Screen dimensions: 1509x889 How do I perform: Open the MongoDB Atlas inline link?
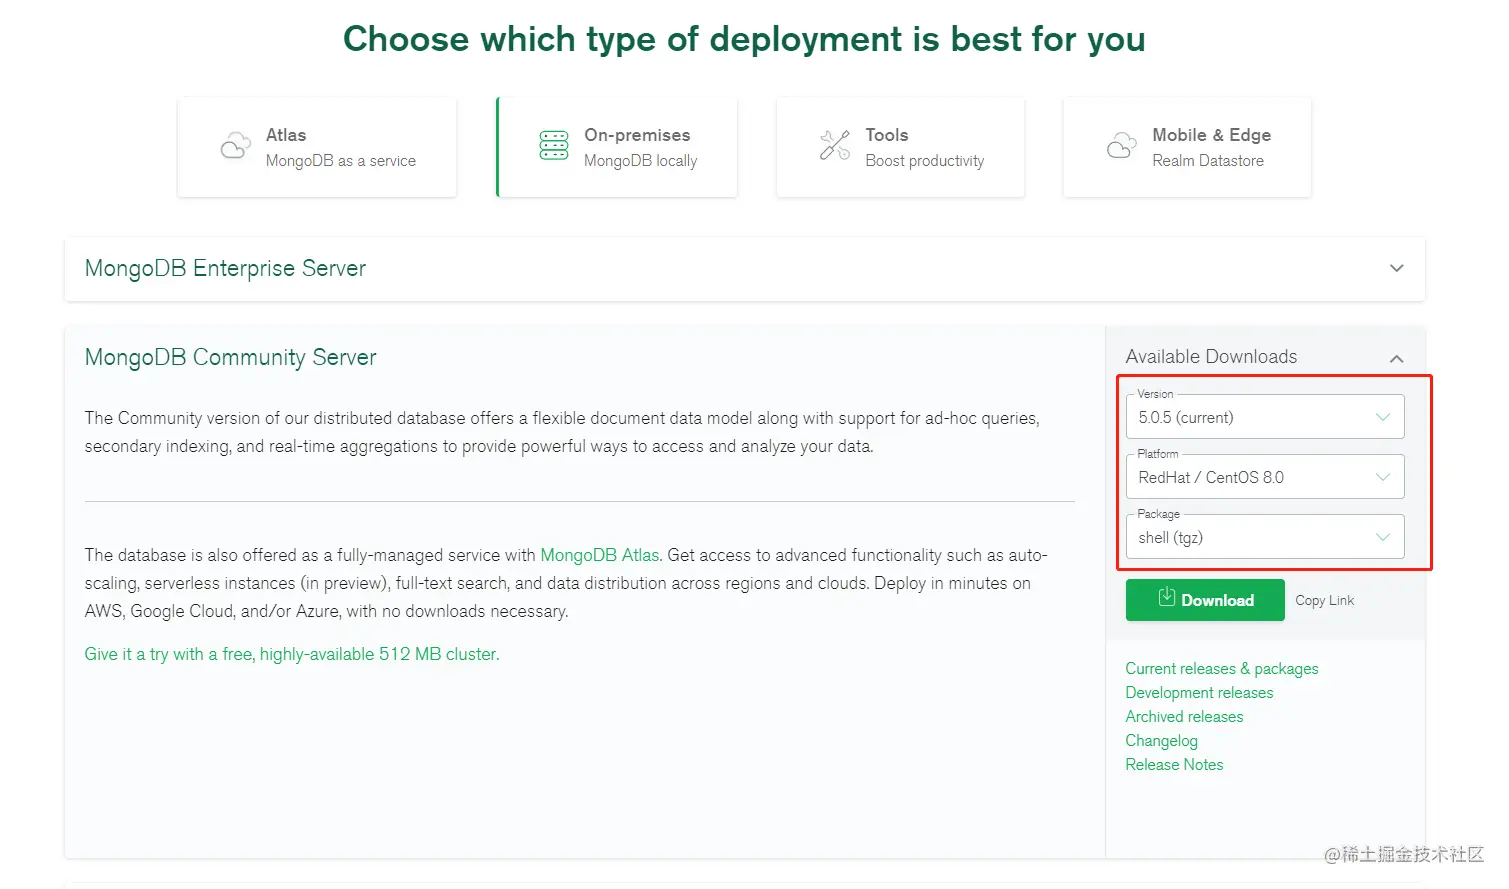[x=599, y=555]
